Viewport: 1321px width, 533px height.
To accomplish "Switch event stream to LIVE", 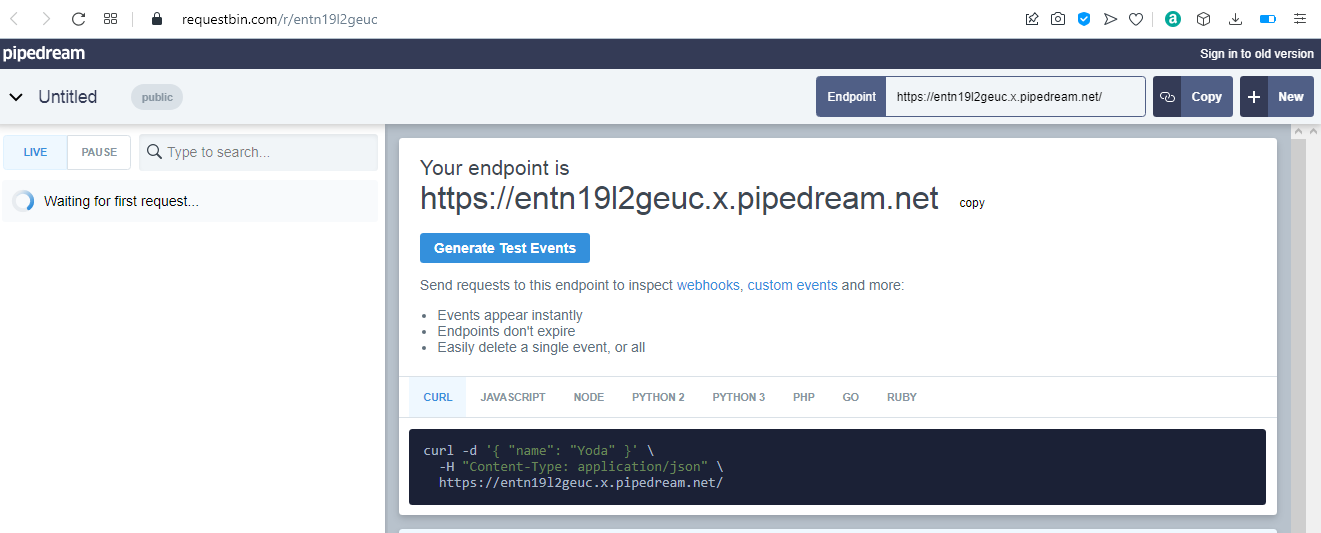I will tap(35, 152).
